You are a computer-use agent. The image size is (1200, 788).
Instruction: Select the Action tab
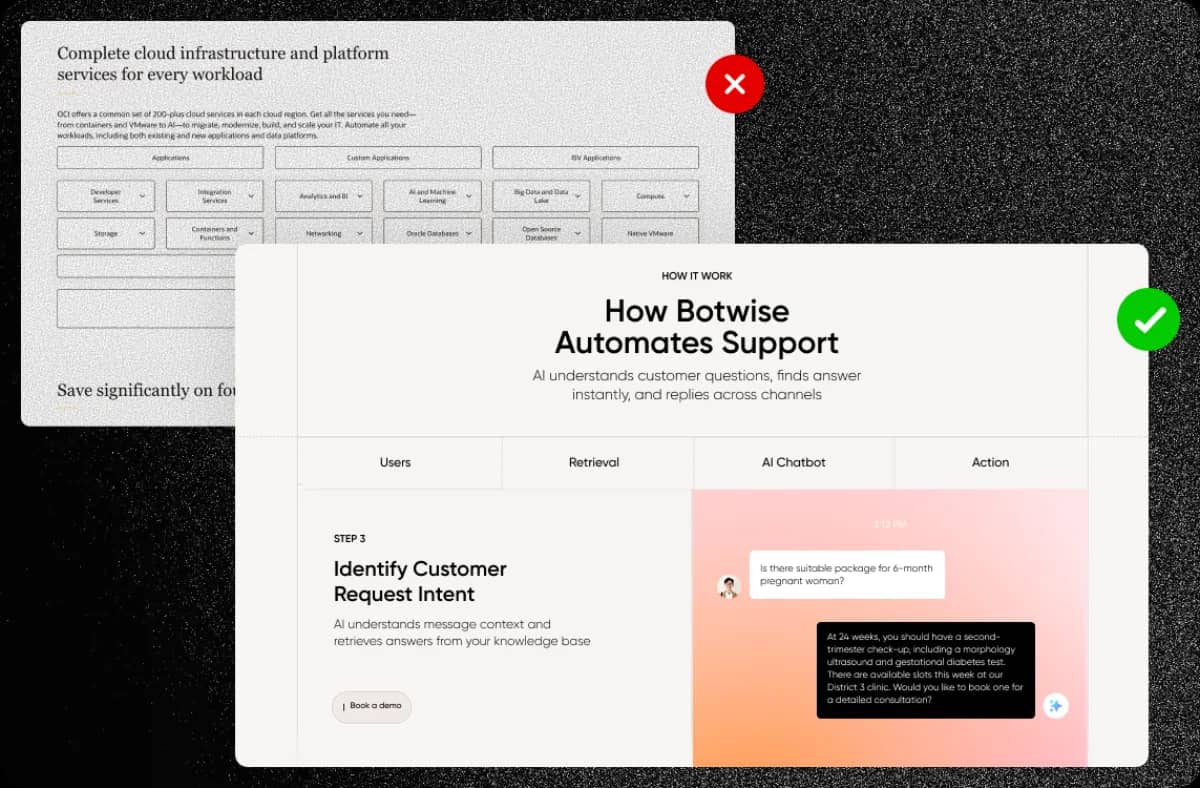tap(990, 463)
